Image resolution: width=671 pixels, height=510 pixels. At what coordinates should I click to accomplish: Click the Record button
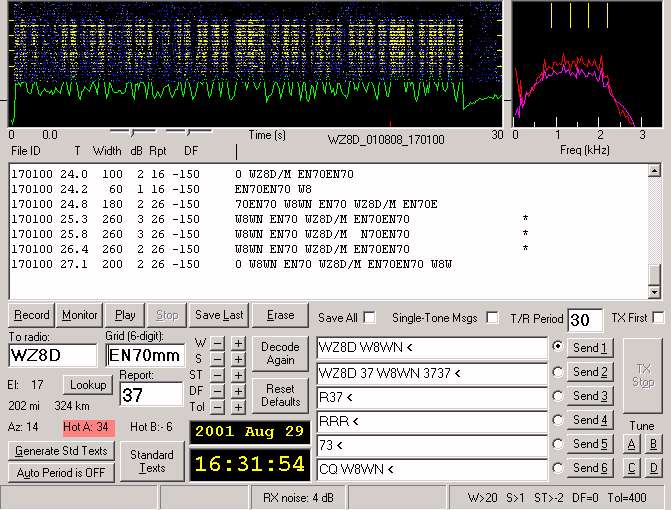[x=31, y=315]
